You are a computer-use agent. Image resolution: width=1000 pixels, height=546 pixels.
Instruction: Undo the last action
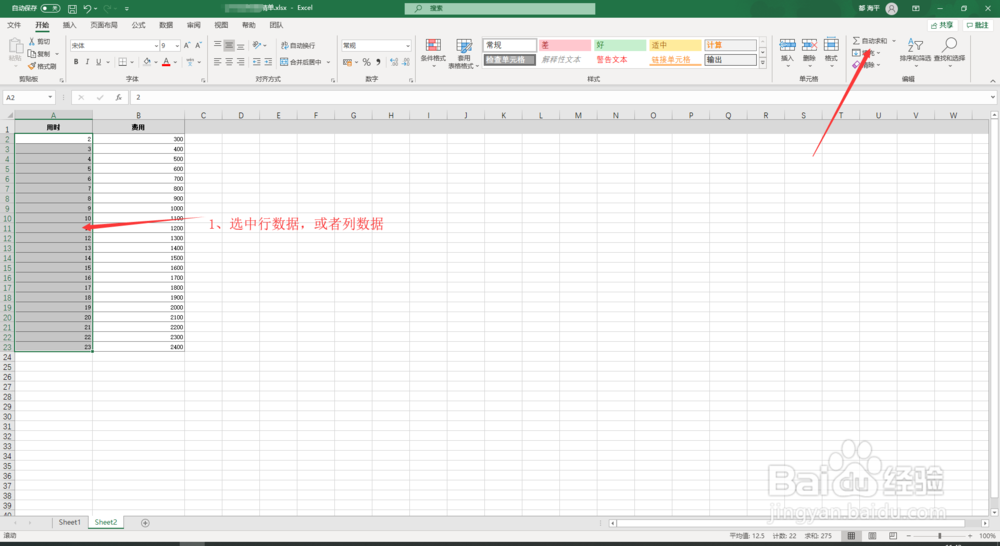click(x=87, y=9)
